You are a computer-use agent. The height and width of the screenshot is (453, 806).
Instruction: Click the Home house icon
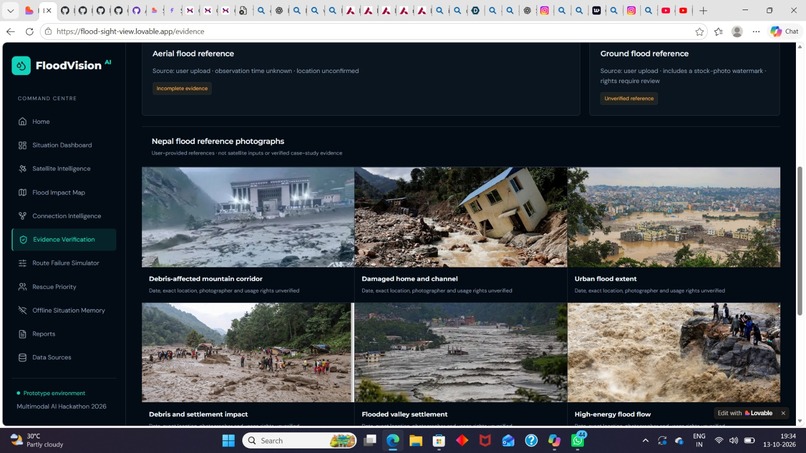pos(23,122)
